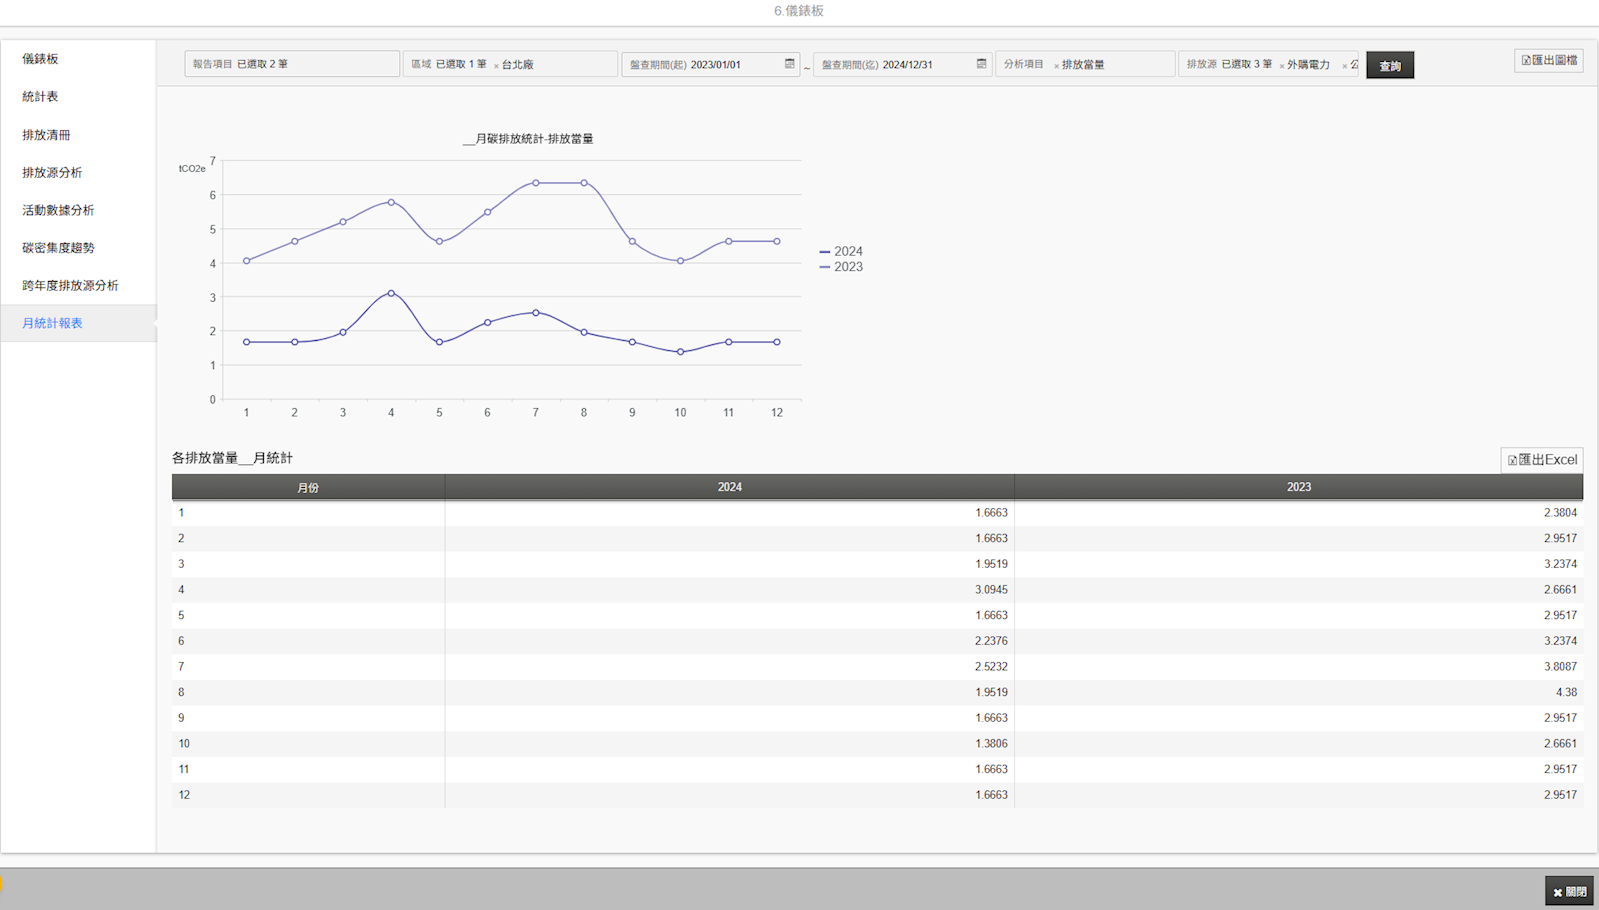
Task: Open the start date calendar picker icon
Action: (789, 64)
